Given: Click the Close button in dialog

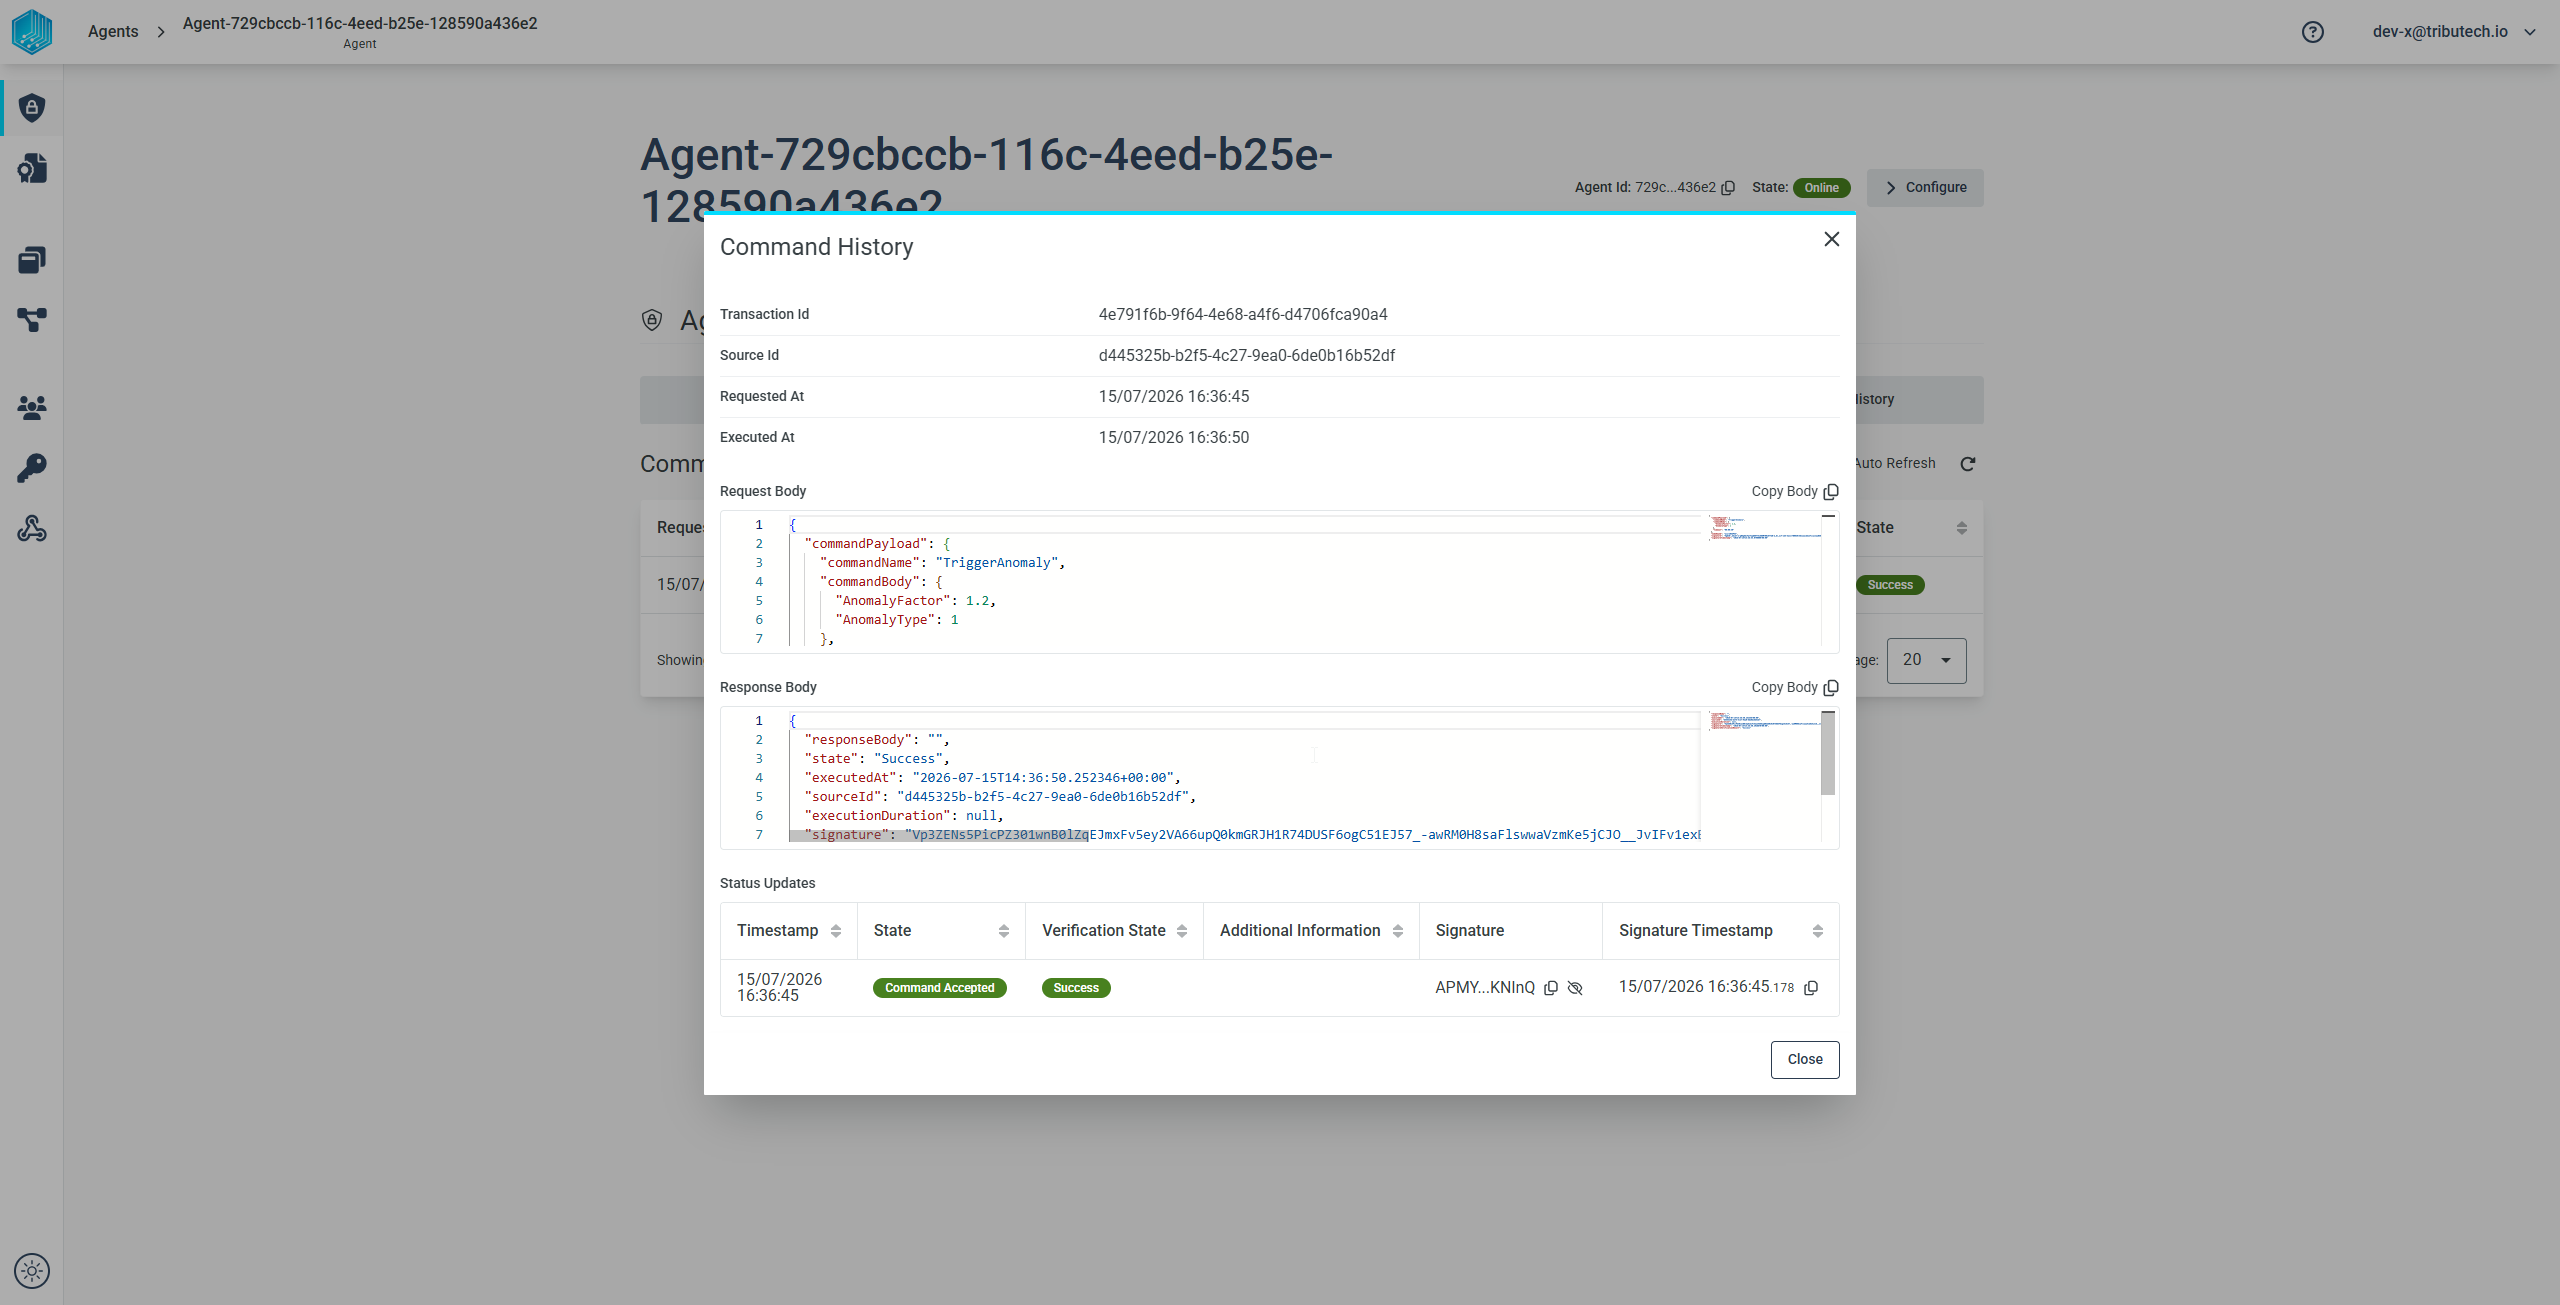Looking at the screenshot, I should coord(1804,1059).
